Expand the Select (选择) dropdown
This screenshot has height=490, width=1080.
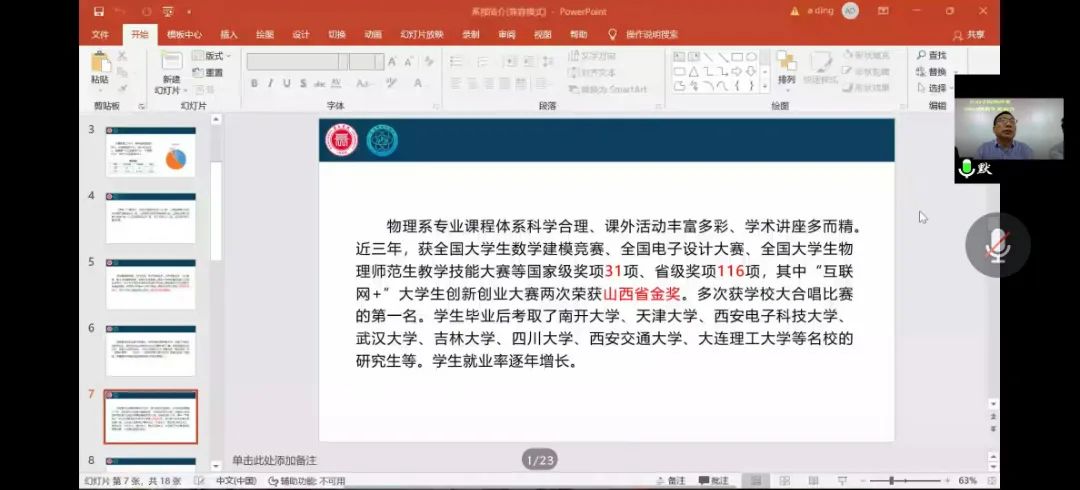coord(935,88)
